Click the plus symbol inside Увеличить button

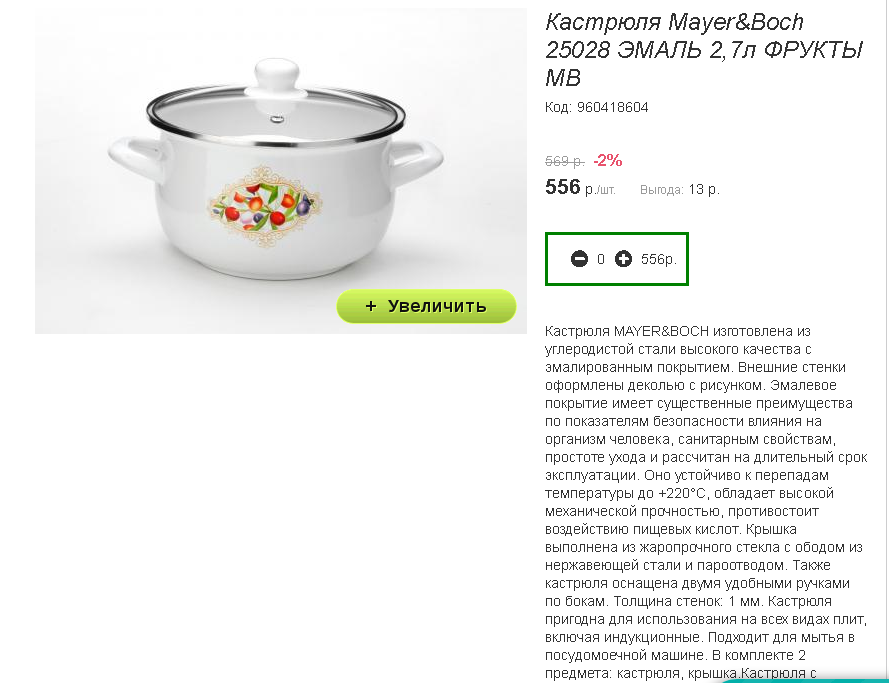[371, 306]
